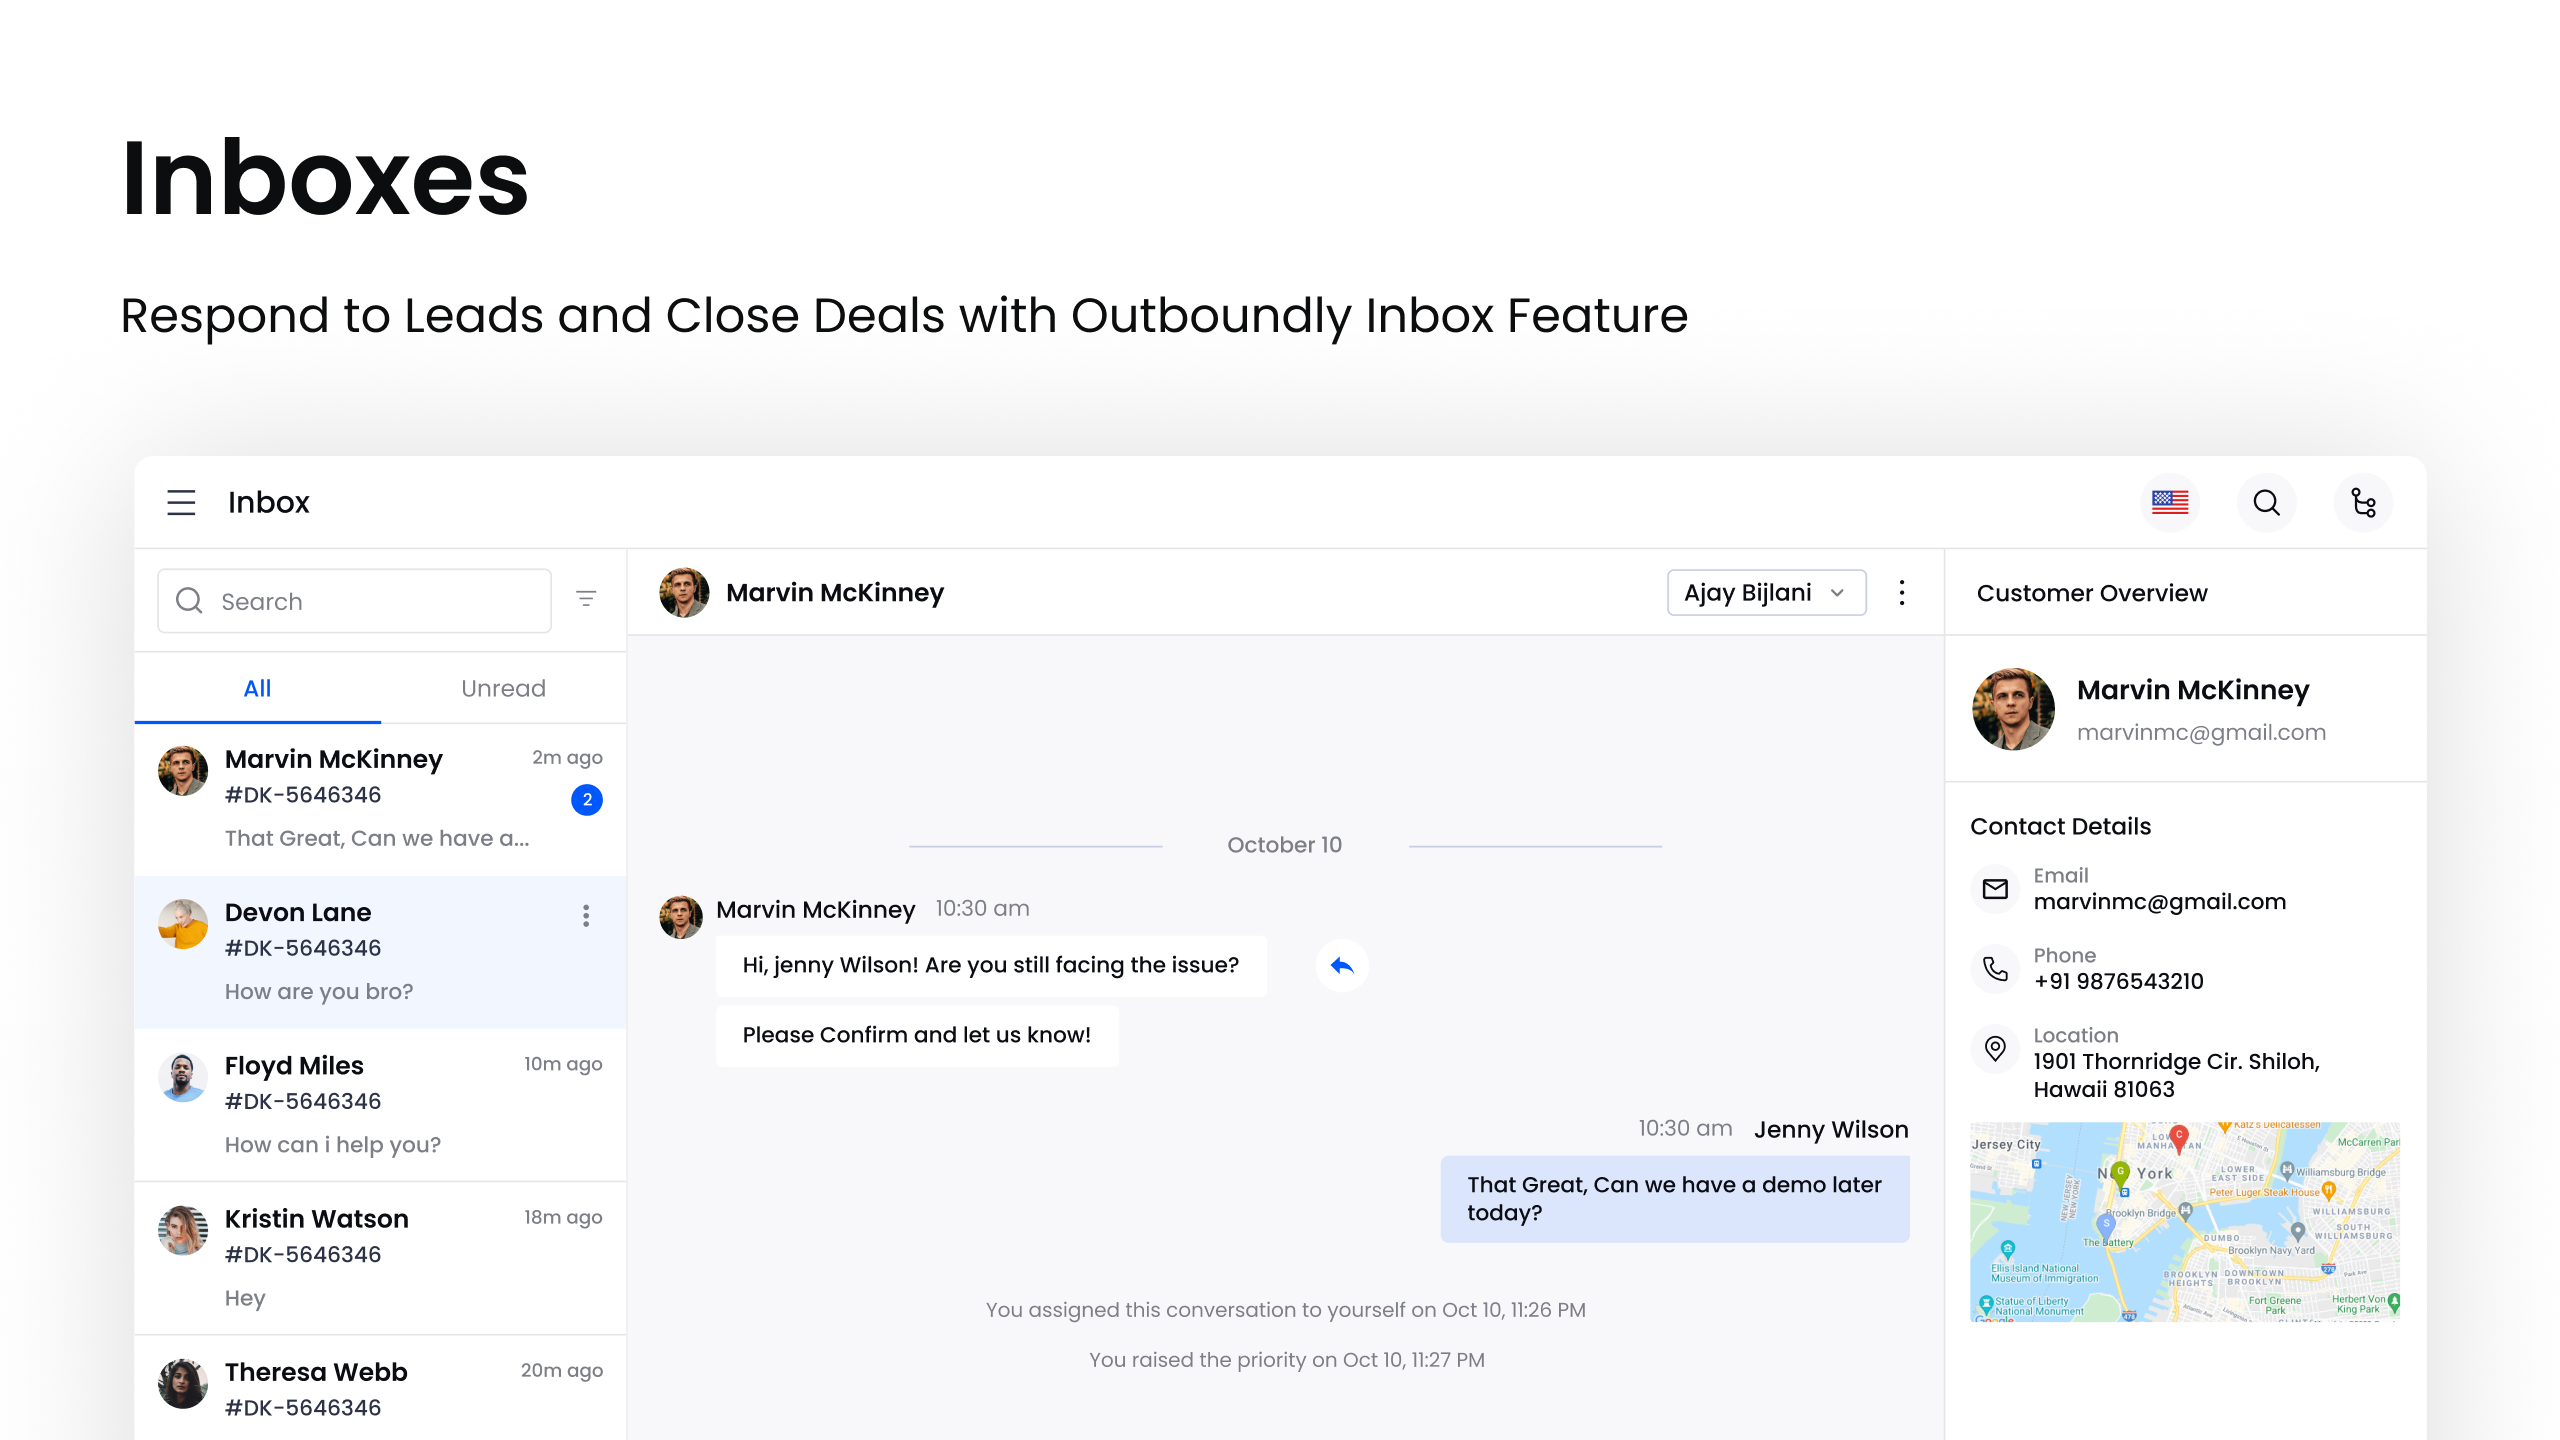The width and height of the screenshot is (2560, 1440).
Task: Open the three-dot menu on Devon Lane's conversation
Action: (x=586, y=915)
